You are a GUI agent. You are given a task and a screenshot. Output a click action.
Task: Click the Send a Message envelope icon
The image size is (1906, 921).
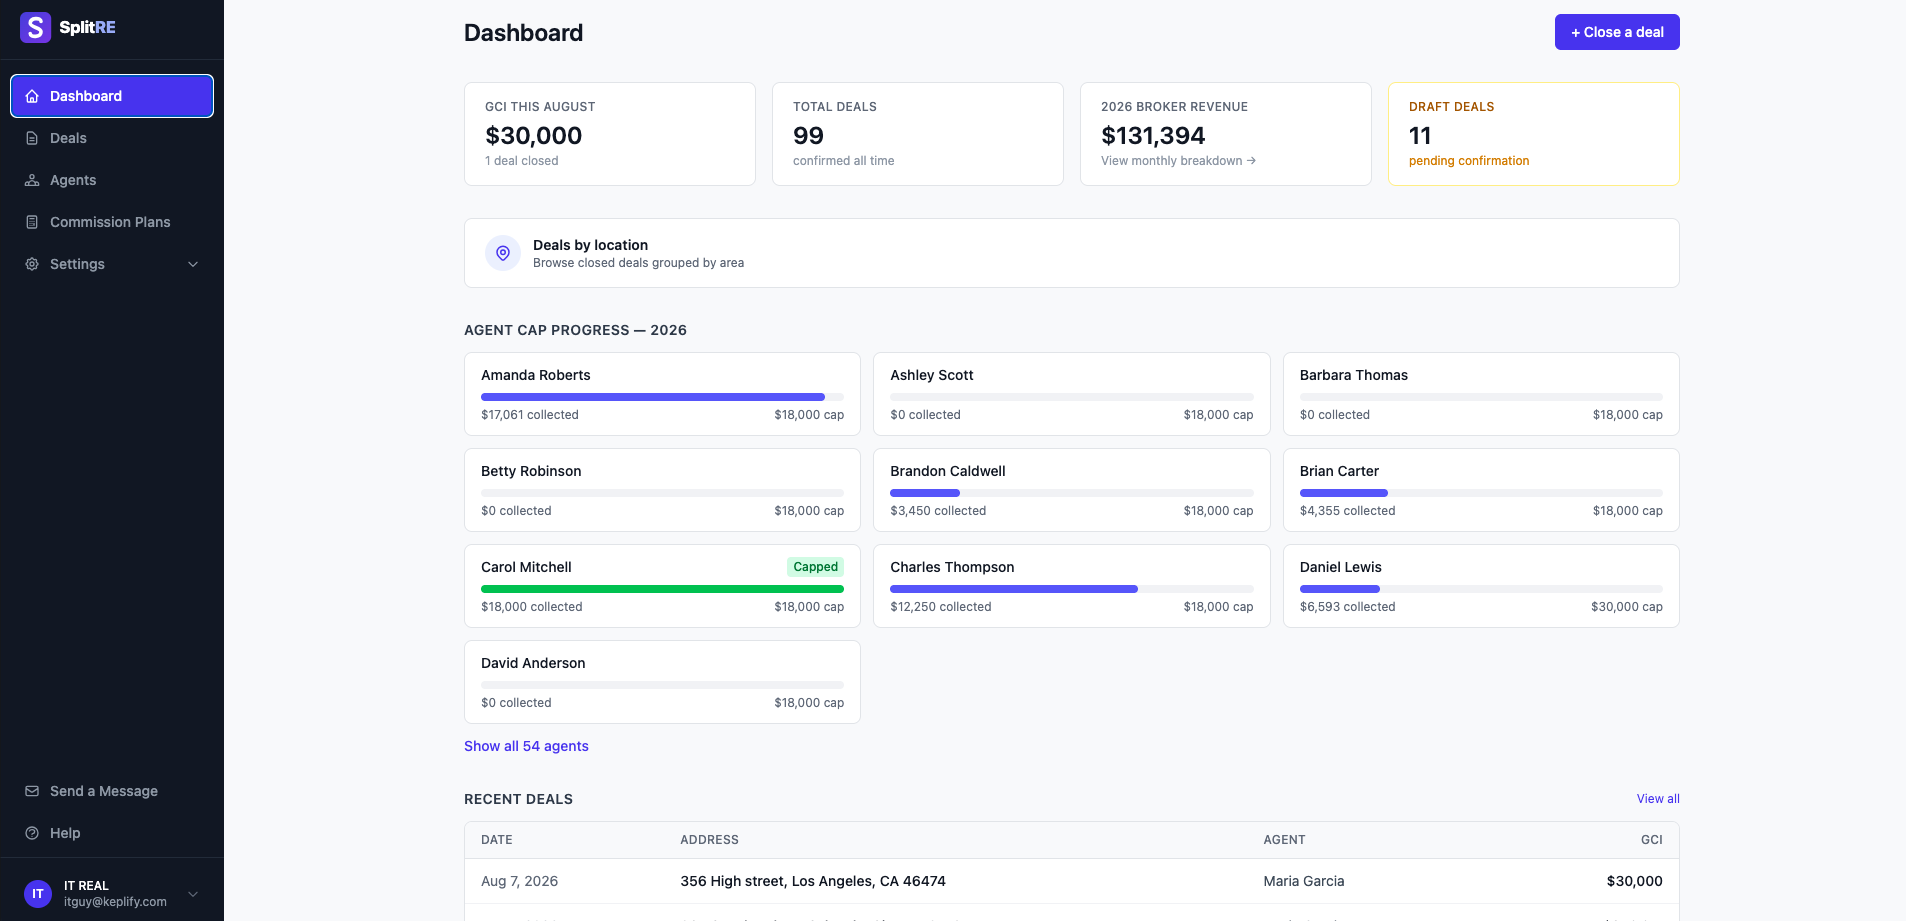32,791
